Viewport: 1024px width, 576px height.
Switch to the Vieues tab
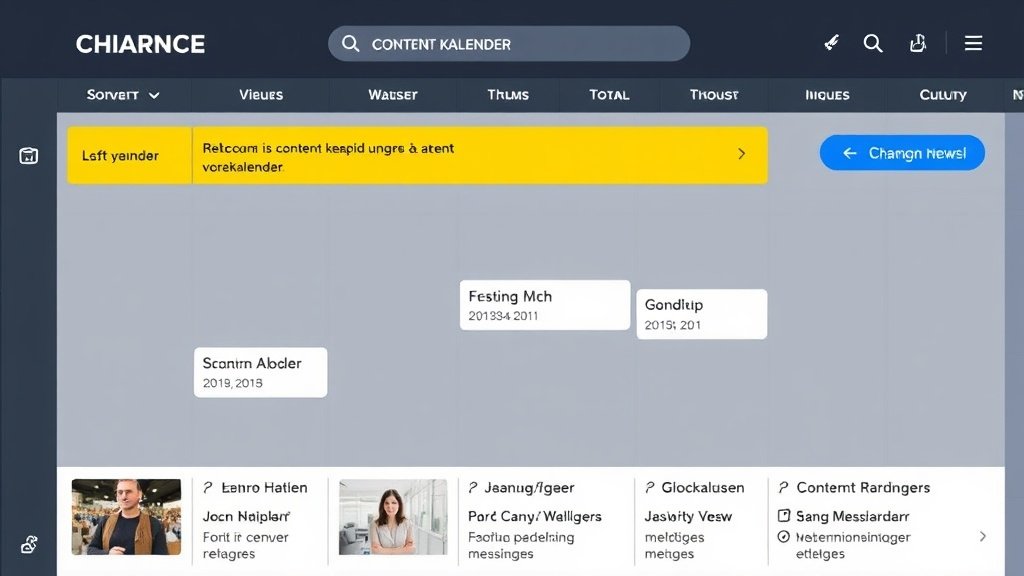(x=261, y=95)
